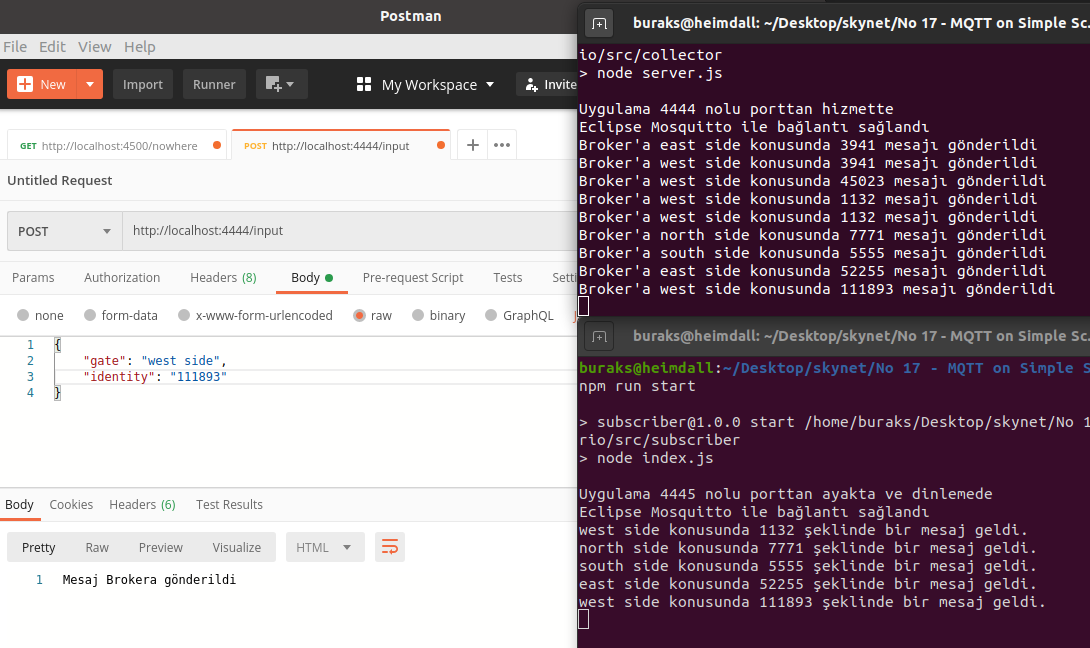Open the Help menu
Image resolution: width=1090 pixels, height=648 pixels.
click(x=140, y=47)
